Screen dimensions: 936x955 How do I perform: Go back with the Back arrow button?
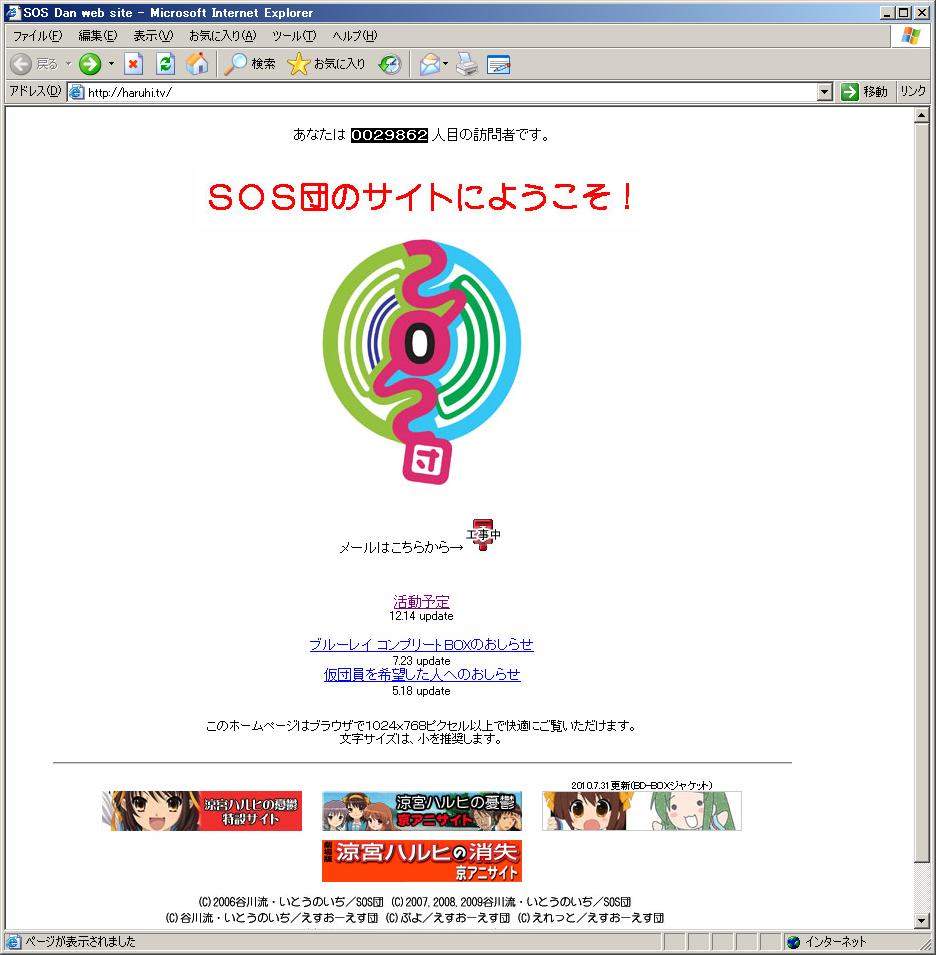pyautogui.click(x=34, y=64)
